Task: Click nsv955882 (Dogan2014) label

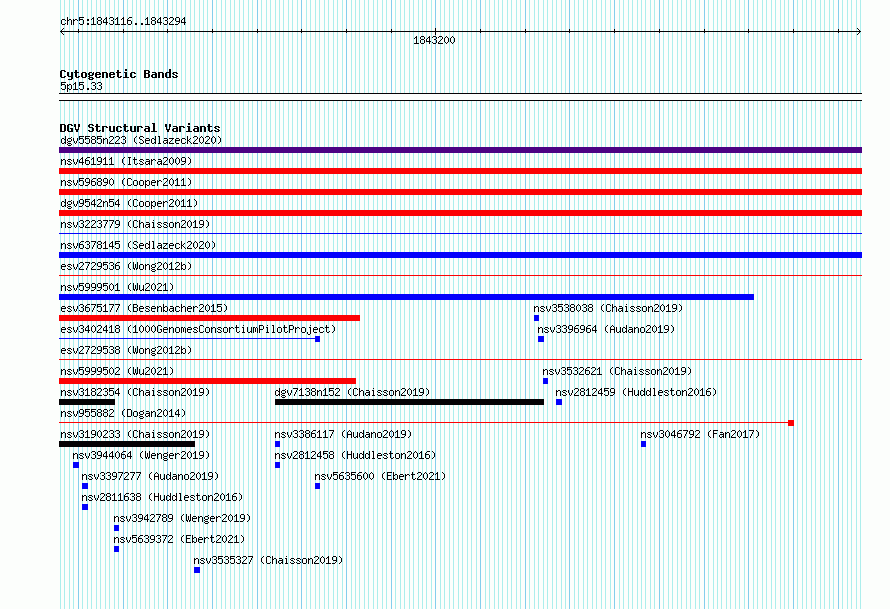Action: tap(123, 413)
